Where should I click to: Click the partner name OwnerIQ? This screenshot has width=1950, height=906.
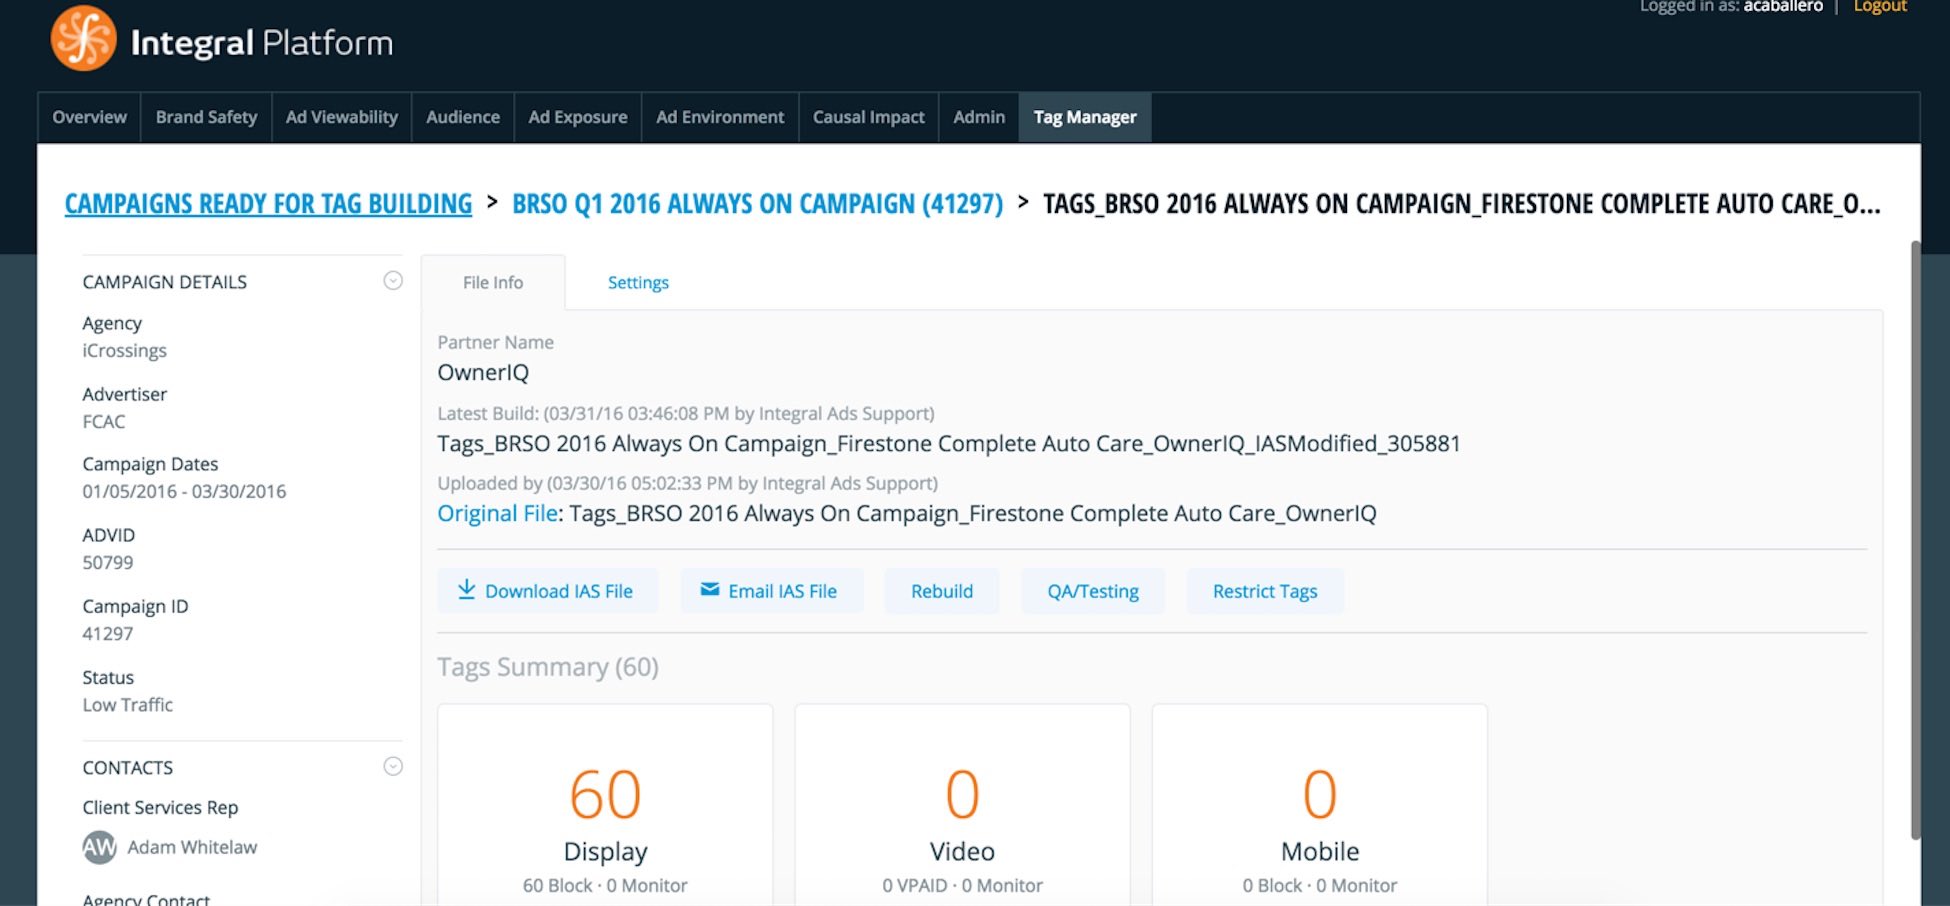(x=483, y=372)
